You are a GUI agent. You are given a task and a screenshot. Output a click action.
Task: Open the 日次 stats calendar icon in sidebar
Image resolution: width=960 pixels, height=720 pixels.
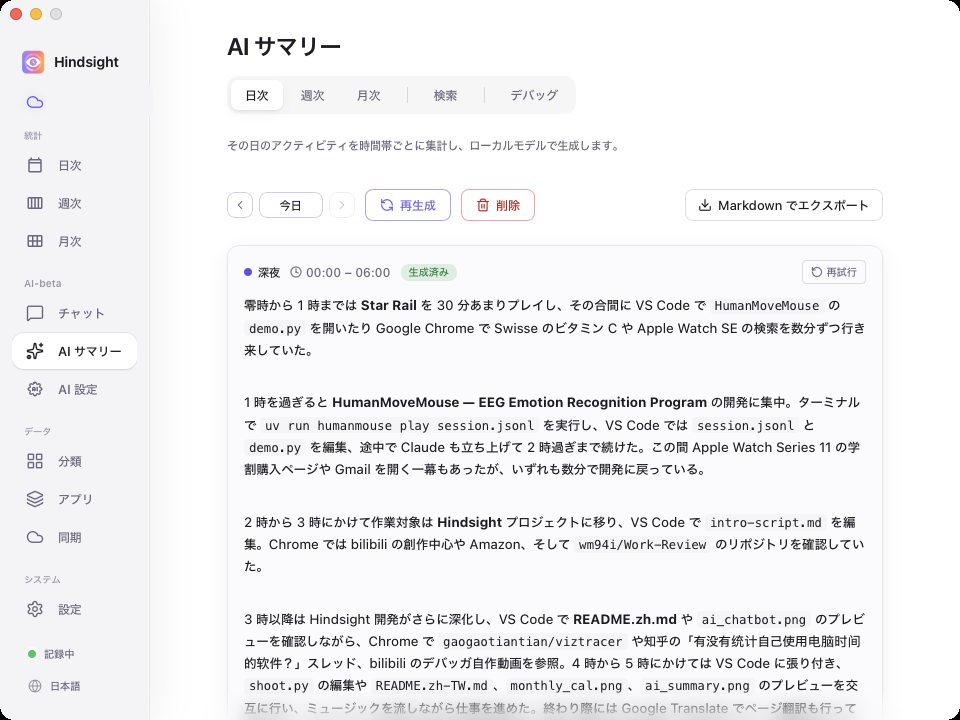point(35,165)
